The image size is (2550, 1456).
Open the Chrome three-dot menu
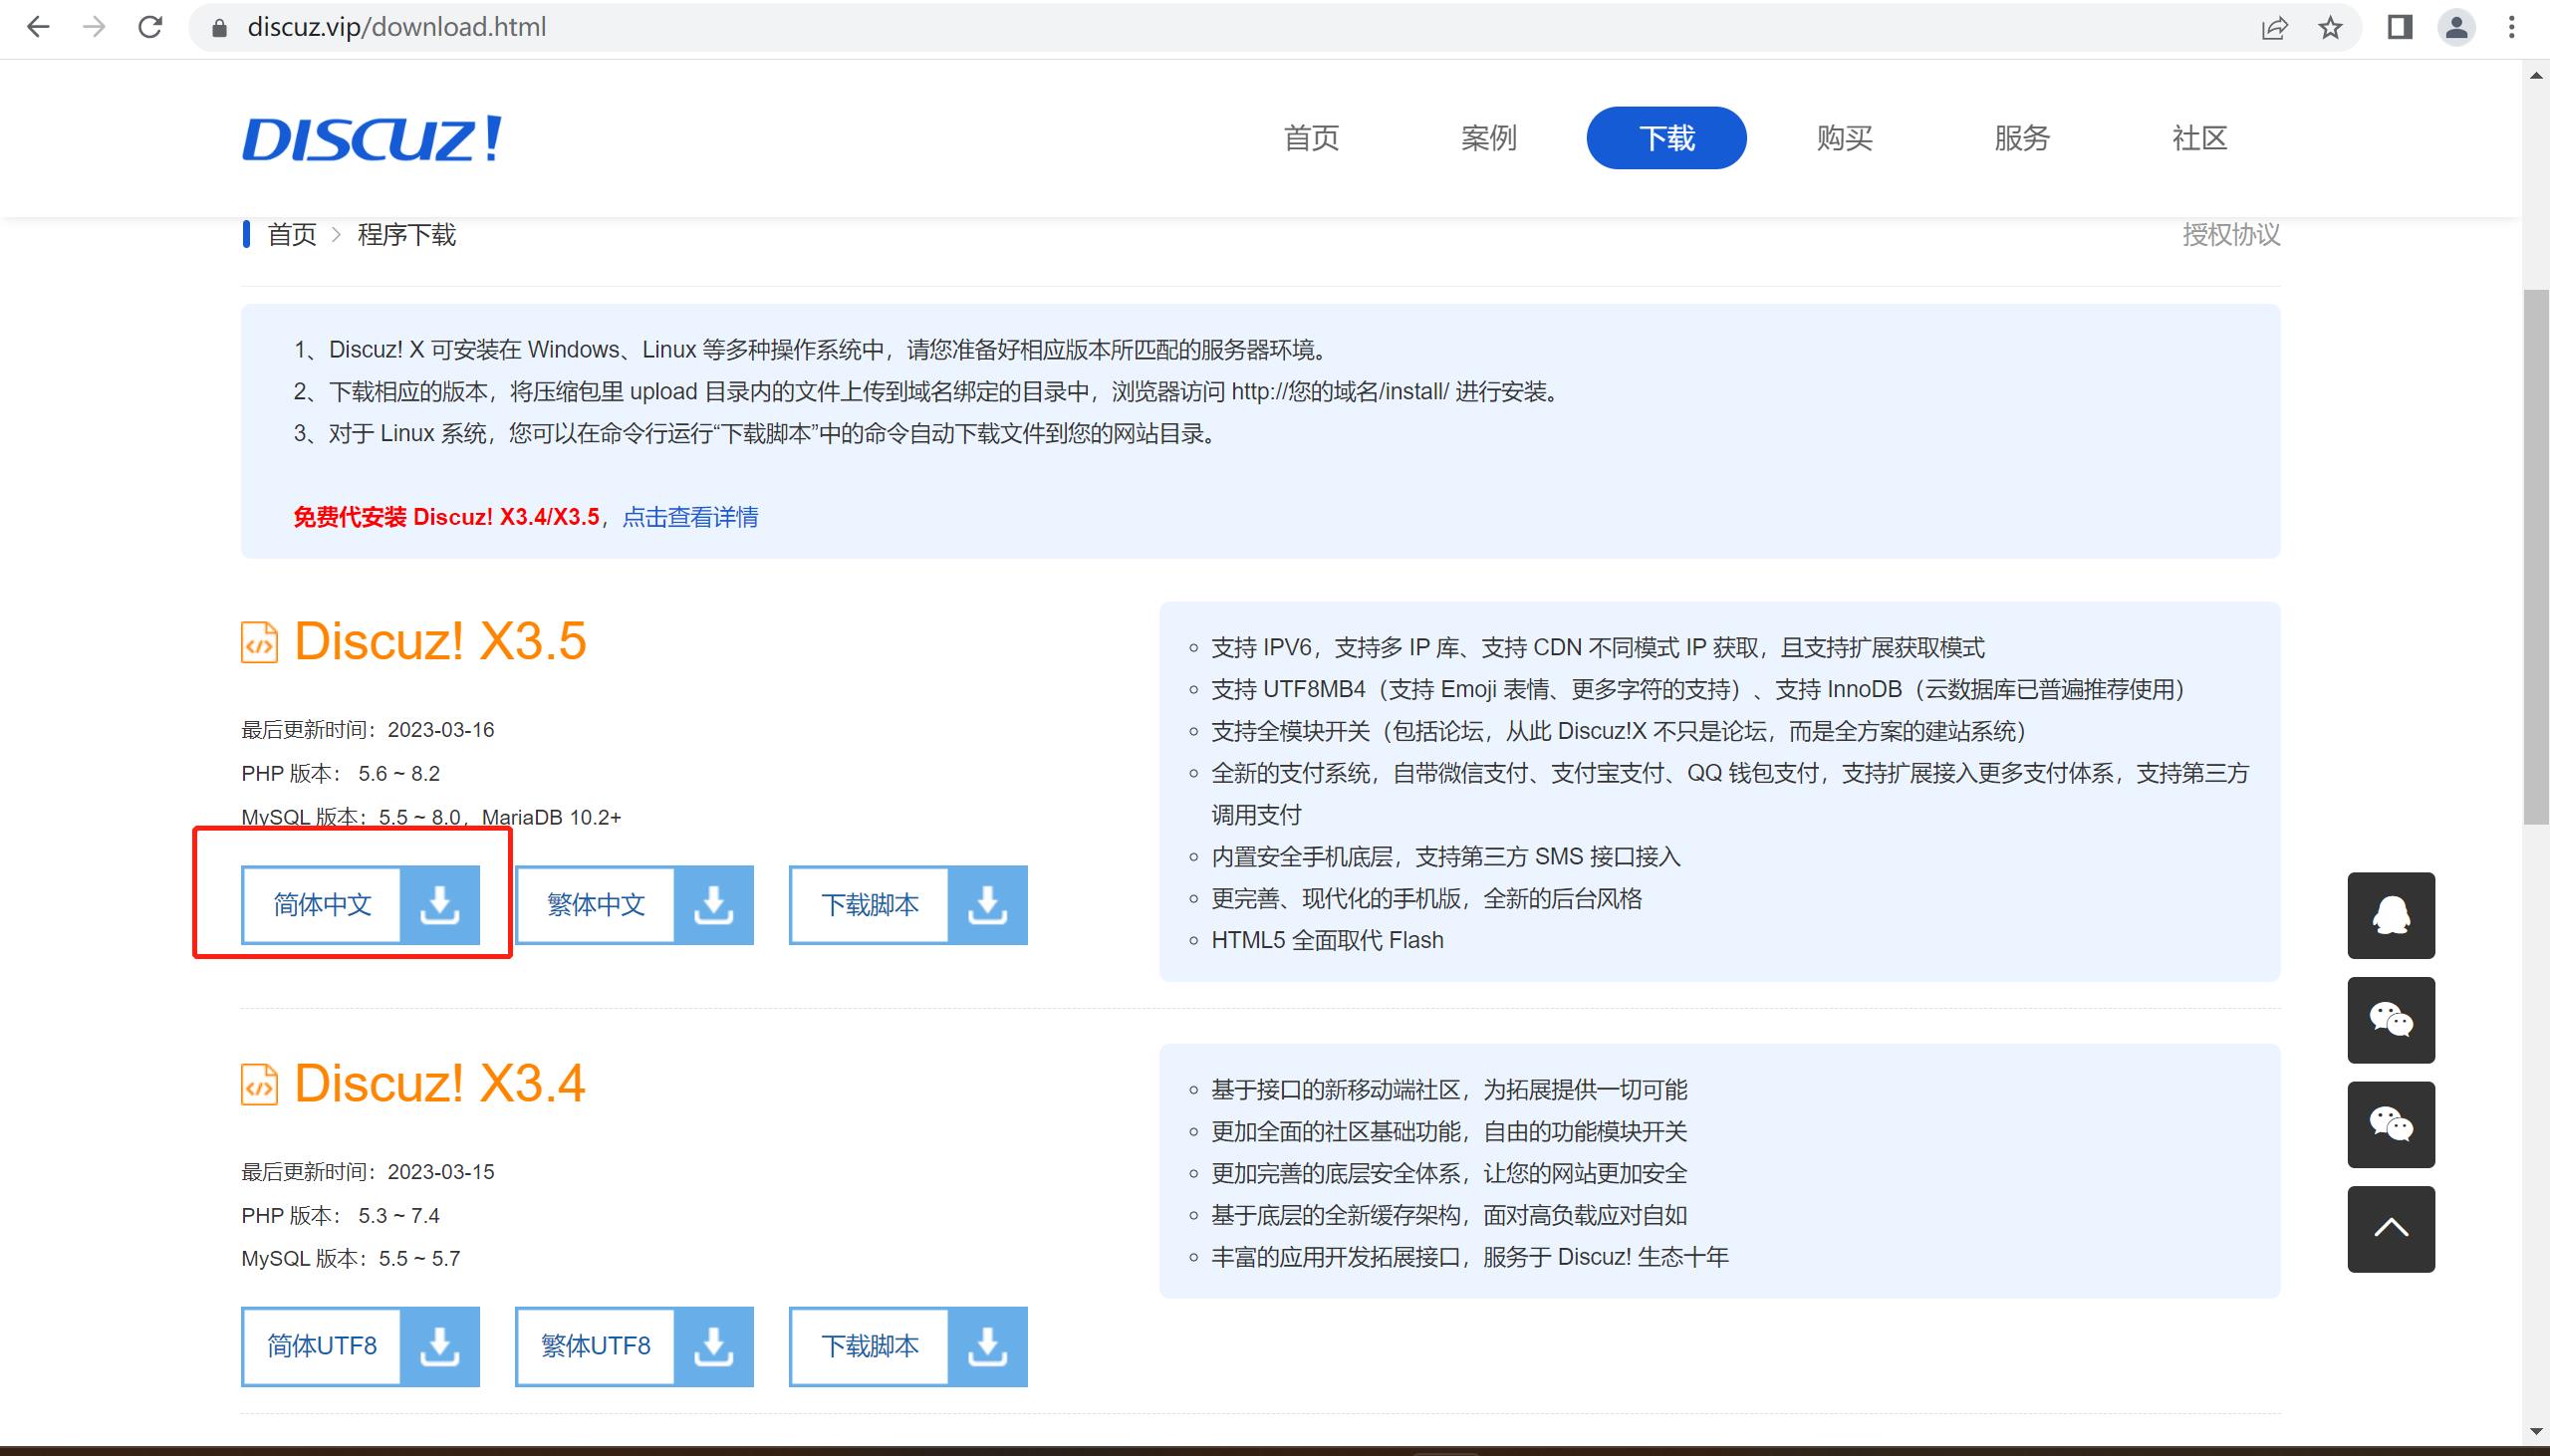(x=2511, y=27)
